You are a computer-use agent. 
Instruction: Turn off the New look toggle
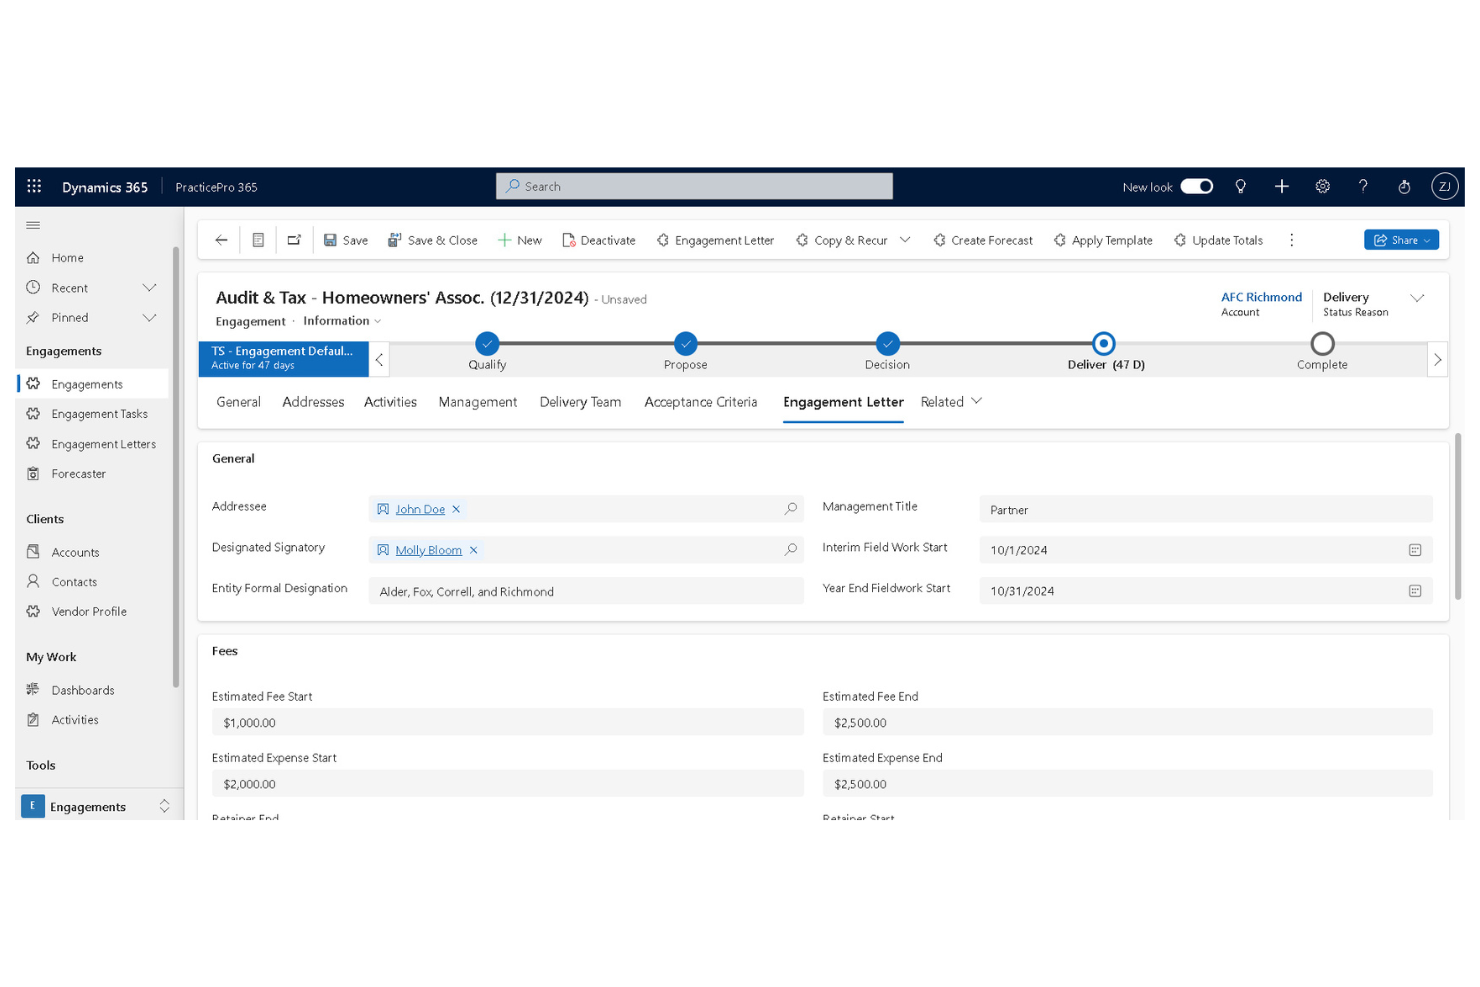(1196, 186)
